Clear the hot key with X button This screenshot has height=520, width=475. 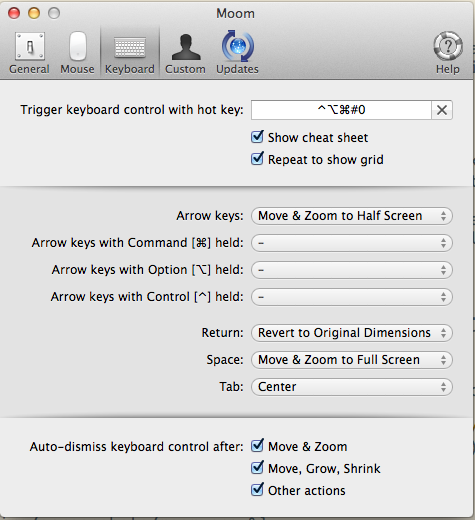442,110
